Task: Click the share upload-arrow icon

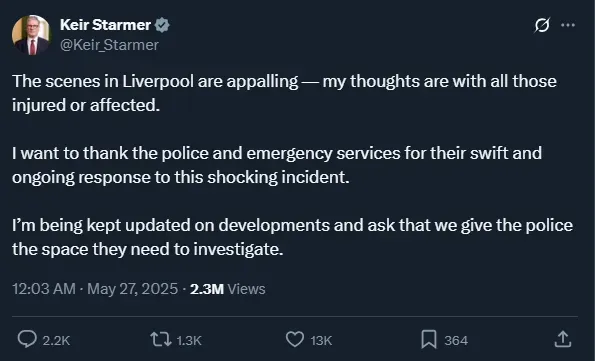Action: coord(563,339)
